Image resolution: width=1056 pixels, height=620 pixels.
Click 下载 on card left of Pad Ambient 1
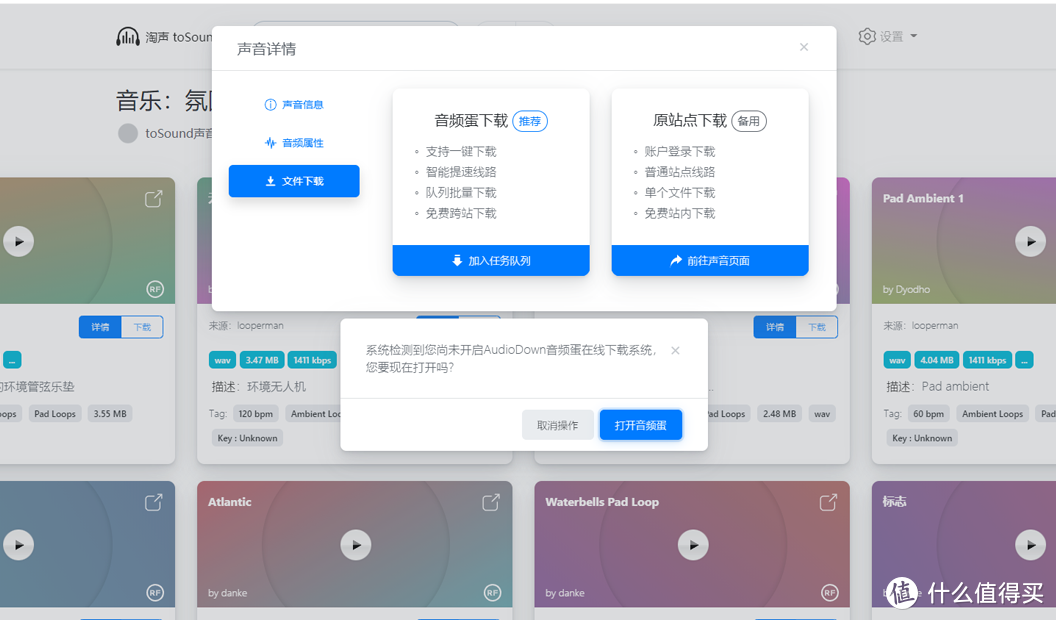pos(817,327)
